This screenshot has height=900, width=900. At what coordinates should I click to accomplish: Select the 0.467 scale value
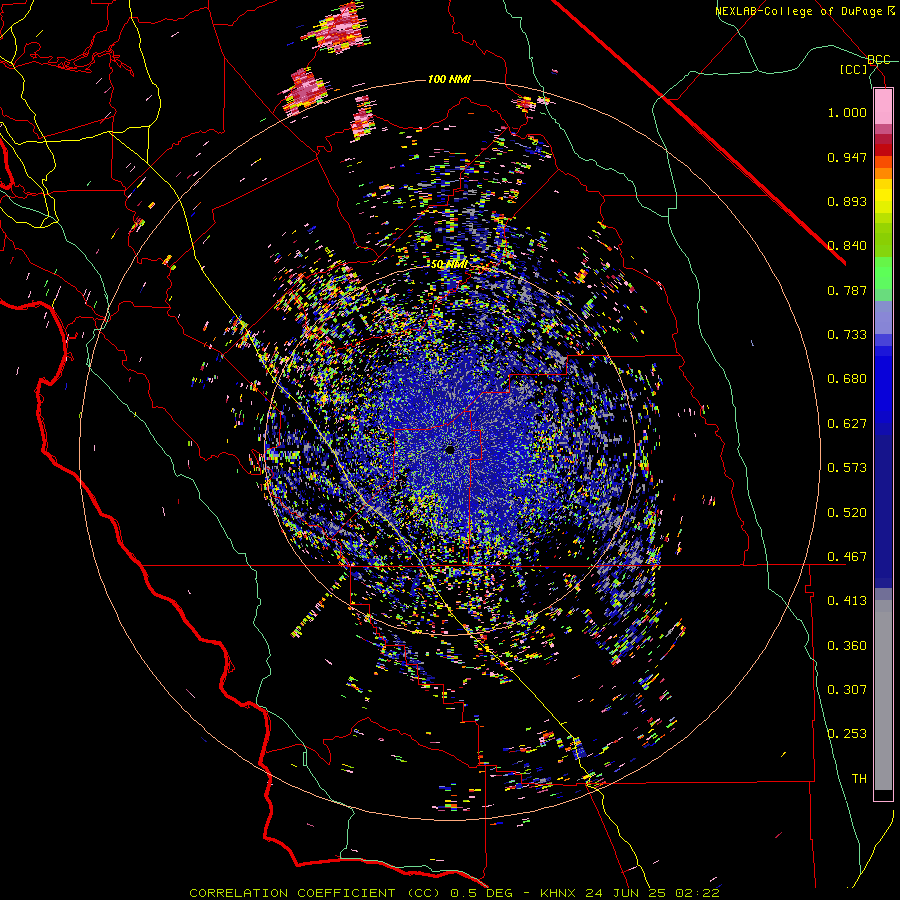click(x=847, y=557)
